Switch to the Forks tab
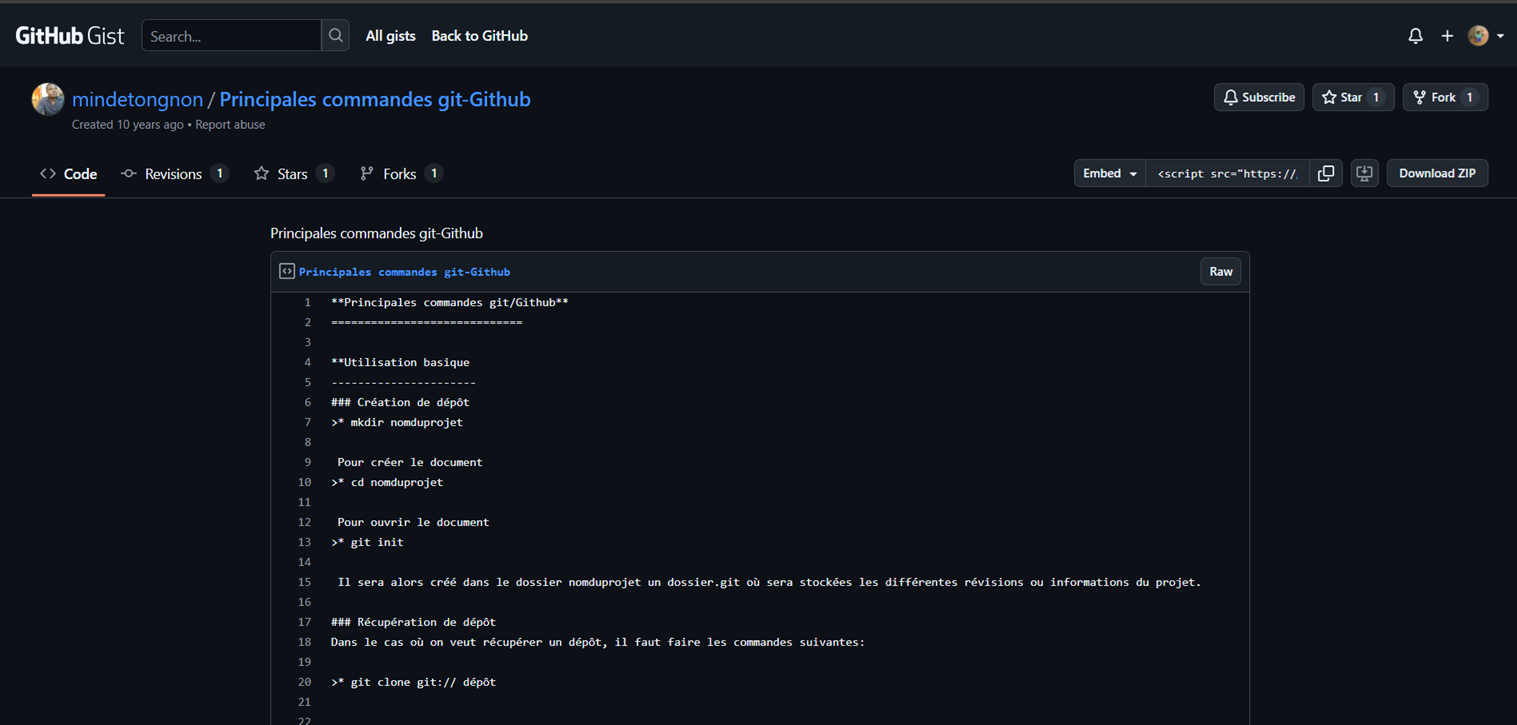This screenshot has height=725, width=1517. click(x=400, y=174)
